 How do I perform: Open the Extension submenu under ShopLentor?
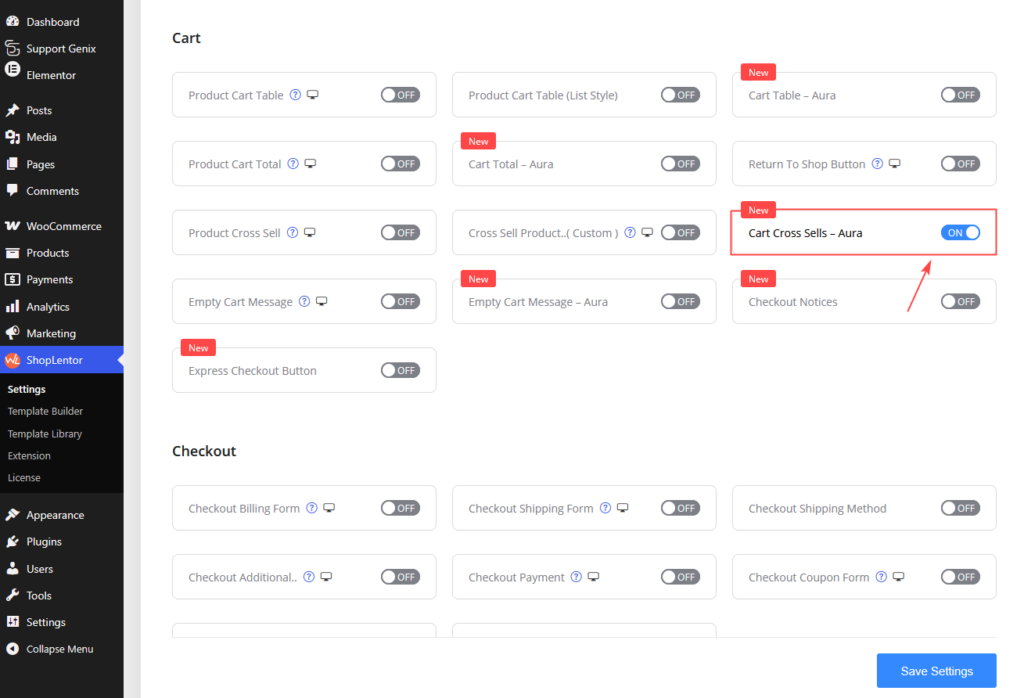29,455
